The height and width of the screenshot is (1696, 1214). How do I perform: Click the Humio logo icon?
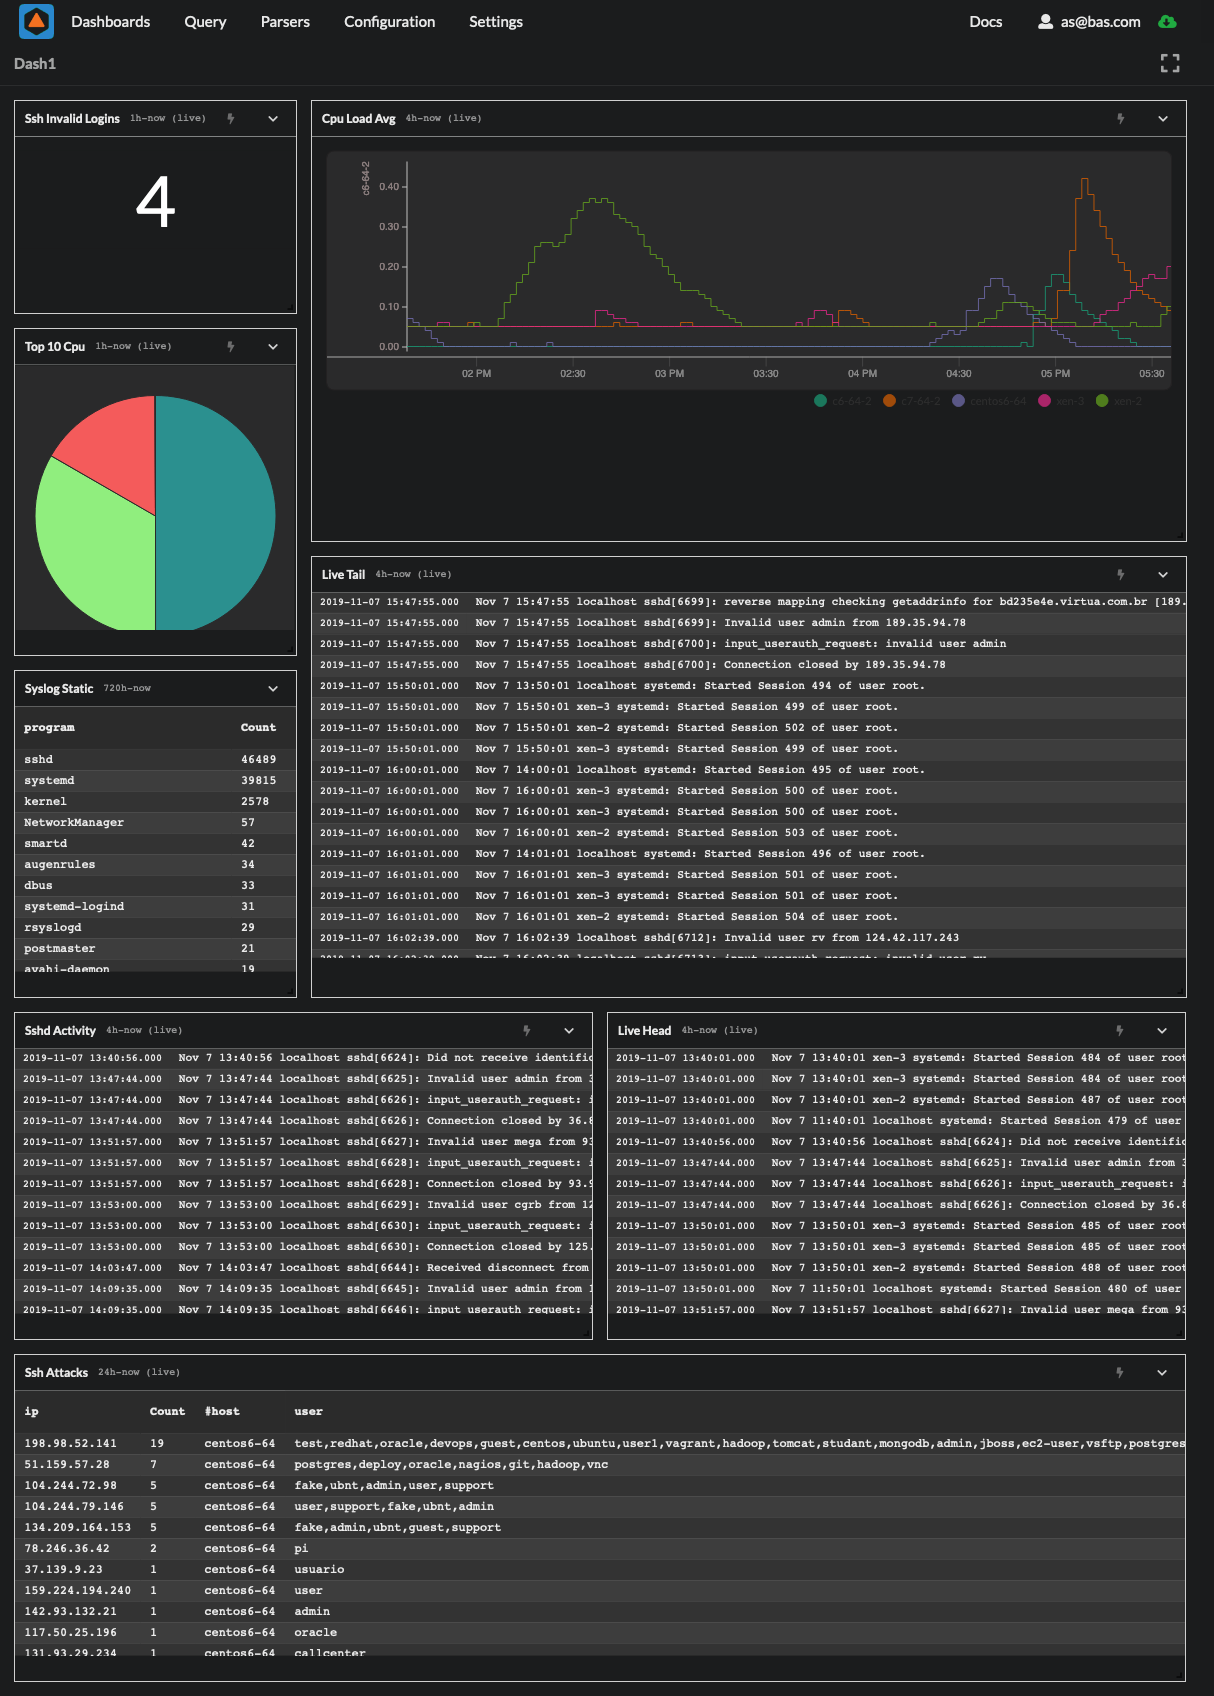pyautogui.click(x=37, y=21)
